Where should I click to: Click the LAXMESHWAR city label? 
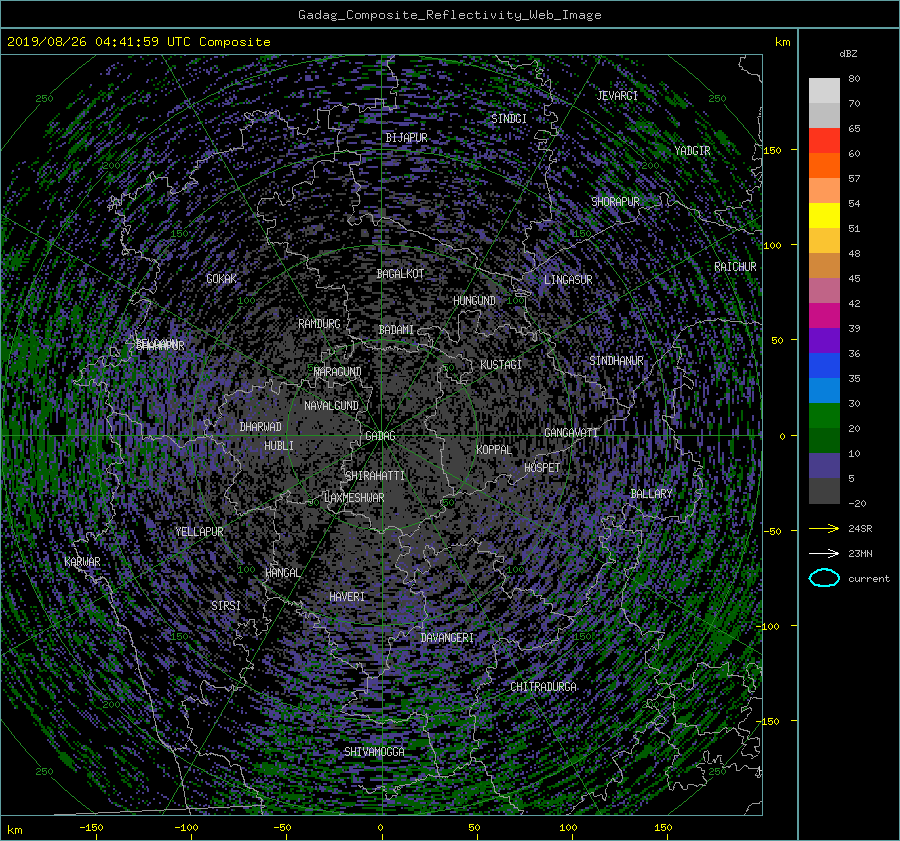354,498
